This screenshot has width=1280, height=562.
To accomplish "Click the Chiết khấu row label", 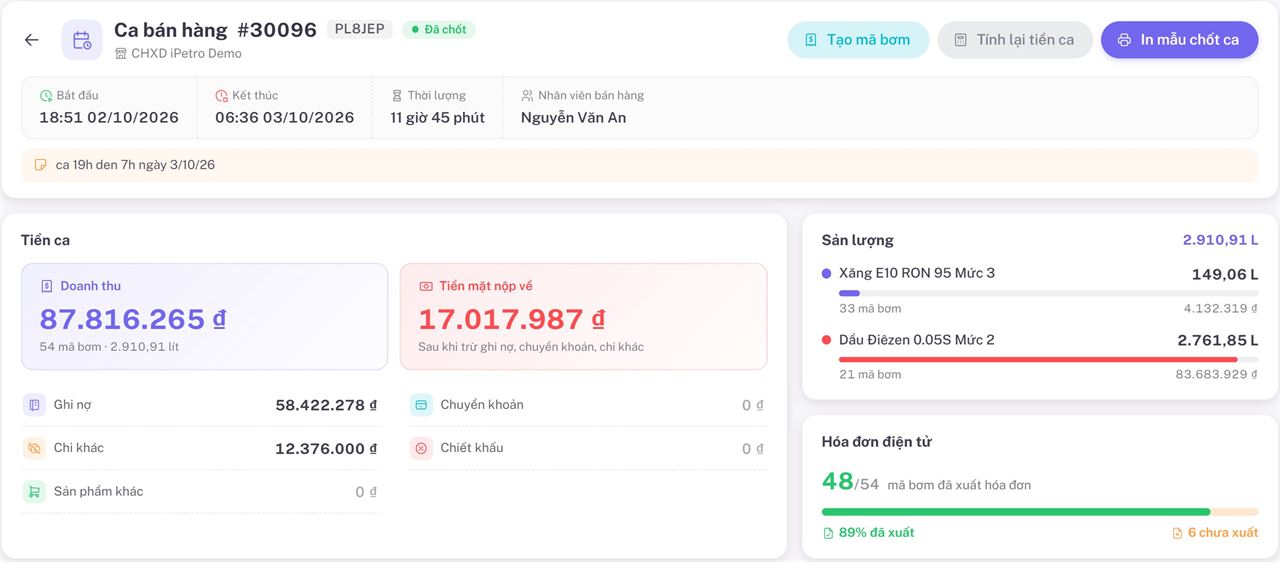I will click(x=472, y=448).
